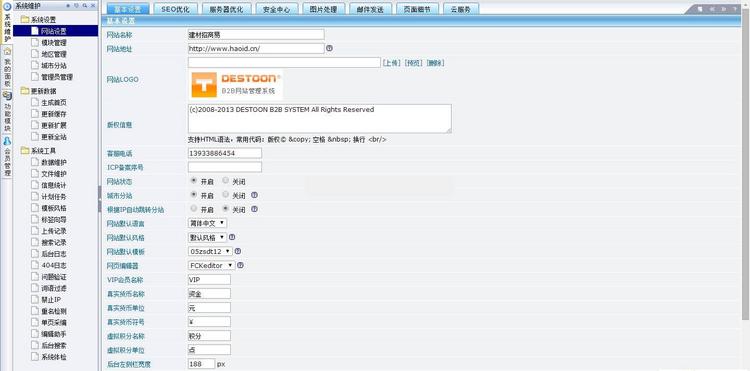The height and width of the screenshot is (371, 750).
Task: Click the page icon beside 词语过滤
Action: 34,288
